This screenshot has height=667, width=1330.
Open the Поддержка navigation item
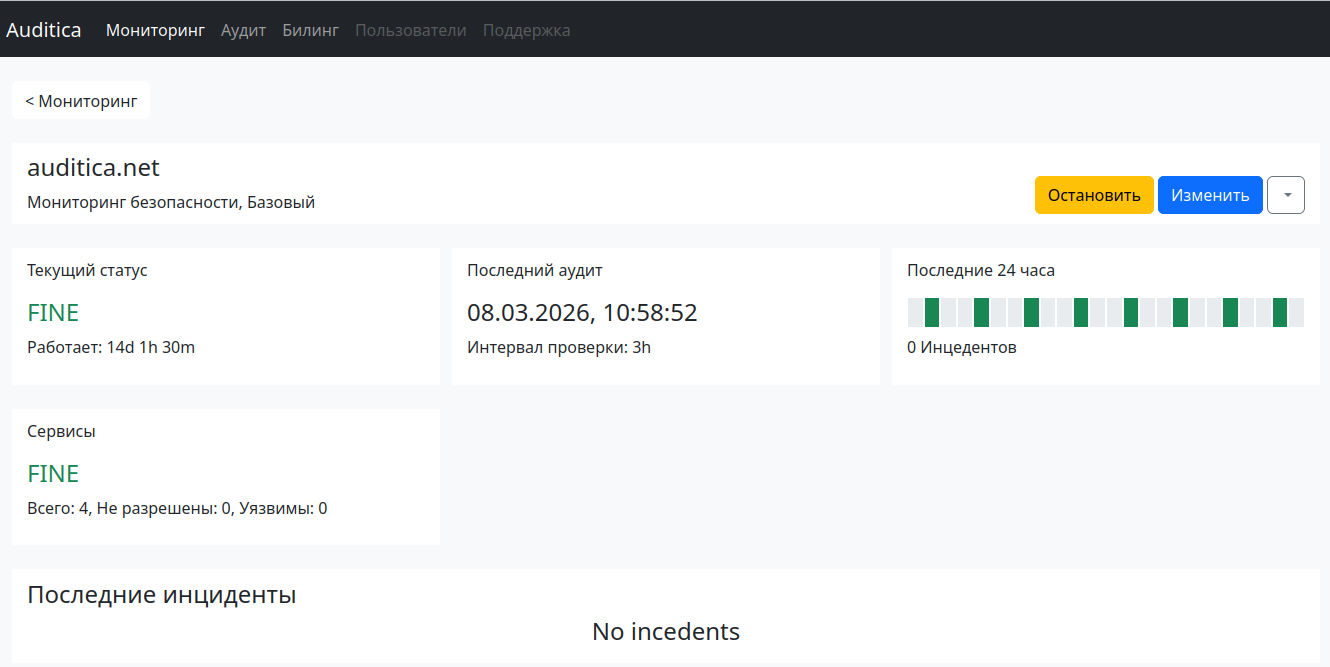[x=526, y=30]
